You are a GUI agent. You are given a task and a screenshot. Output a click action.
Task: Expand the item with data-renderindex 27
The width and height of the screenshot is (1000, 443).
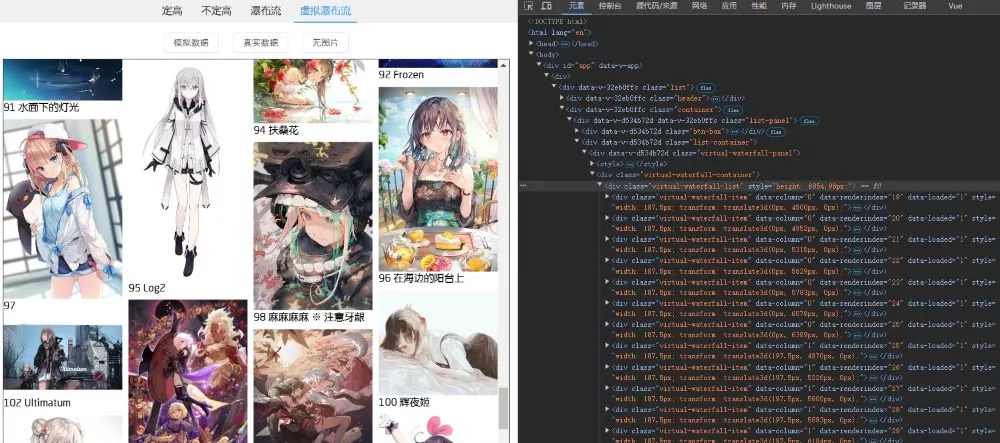[607, 388]
